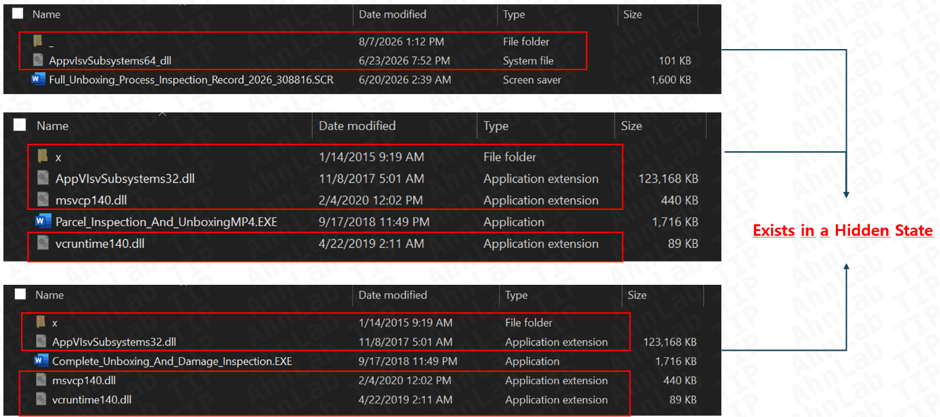This screenshot has height=417, width=940.
Task: Select the file name AppvIsvSubsystems64_dll
Action: 112,61
